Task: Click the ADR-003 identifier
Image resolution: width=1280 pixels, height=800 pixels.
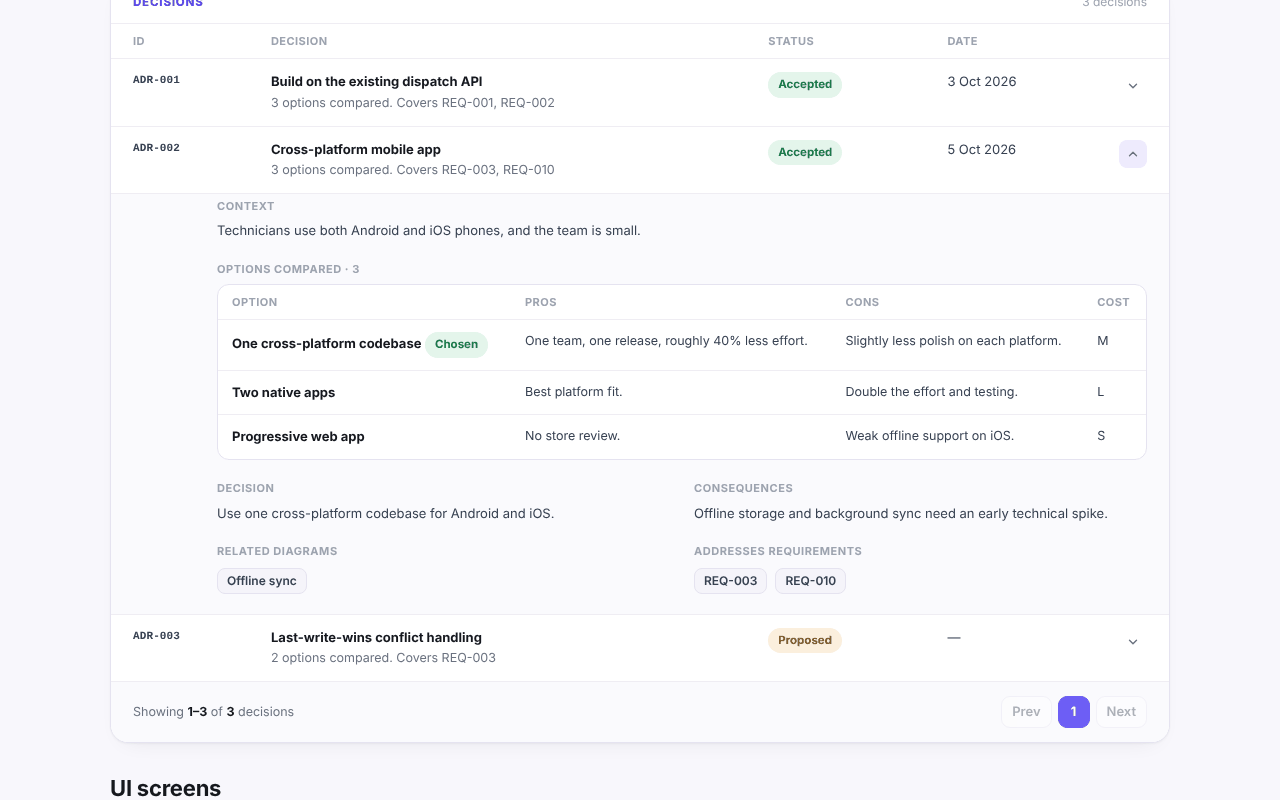Action: [x=157, y=636]
